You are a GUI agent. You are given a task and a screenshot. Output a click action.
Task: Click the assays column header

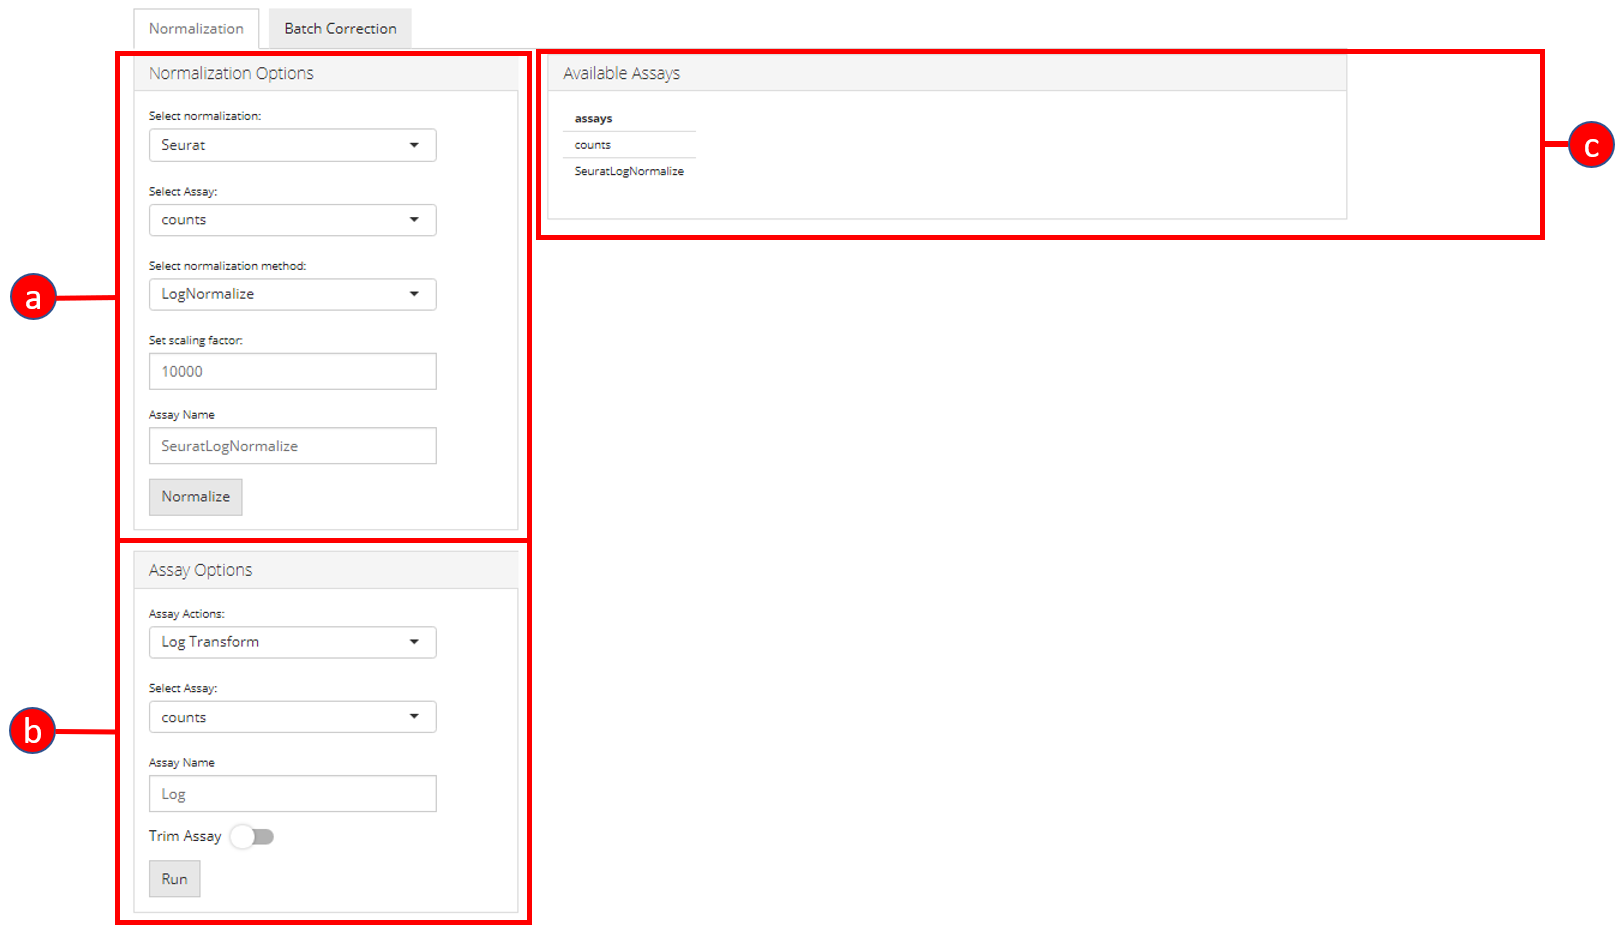click(x=594, y=118)
